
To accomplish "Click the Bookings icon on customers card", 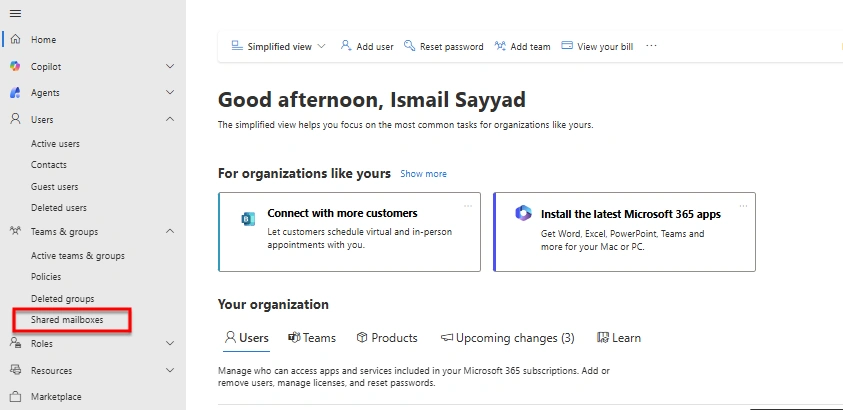I will (x=248, y=219).
